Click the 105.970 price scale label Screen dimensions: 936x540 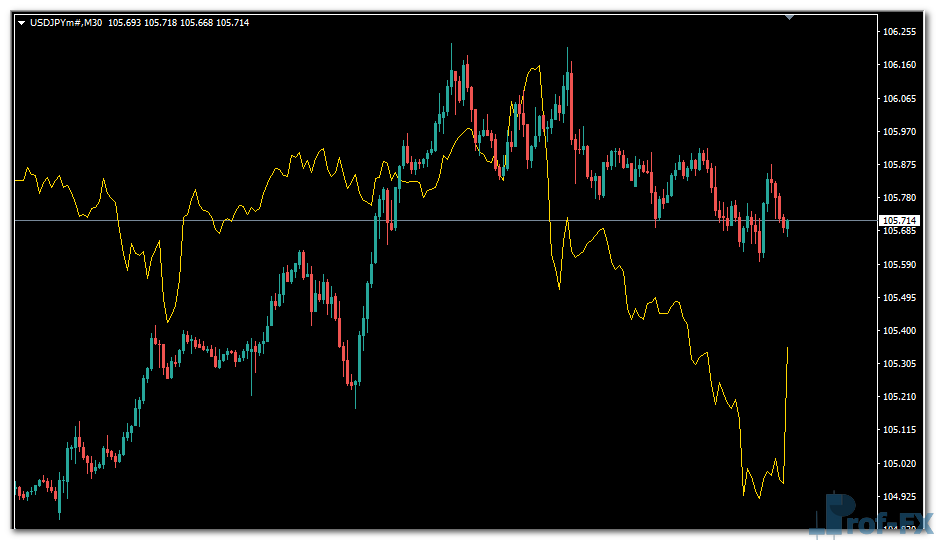pyautogui.click(x=900, y=131)
